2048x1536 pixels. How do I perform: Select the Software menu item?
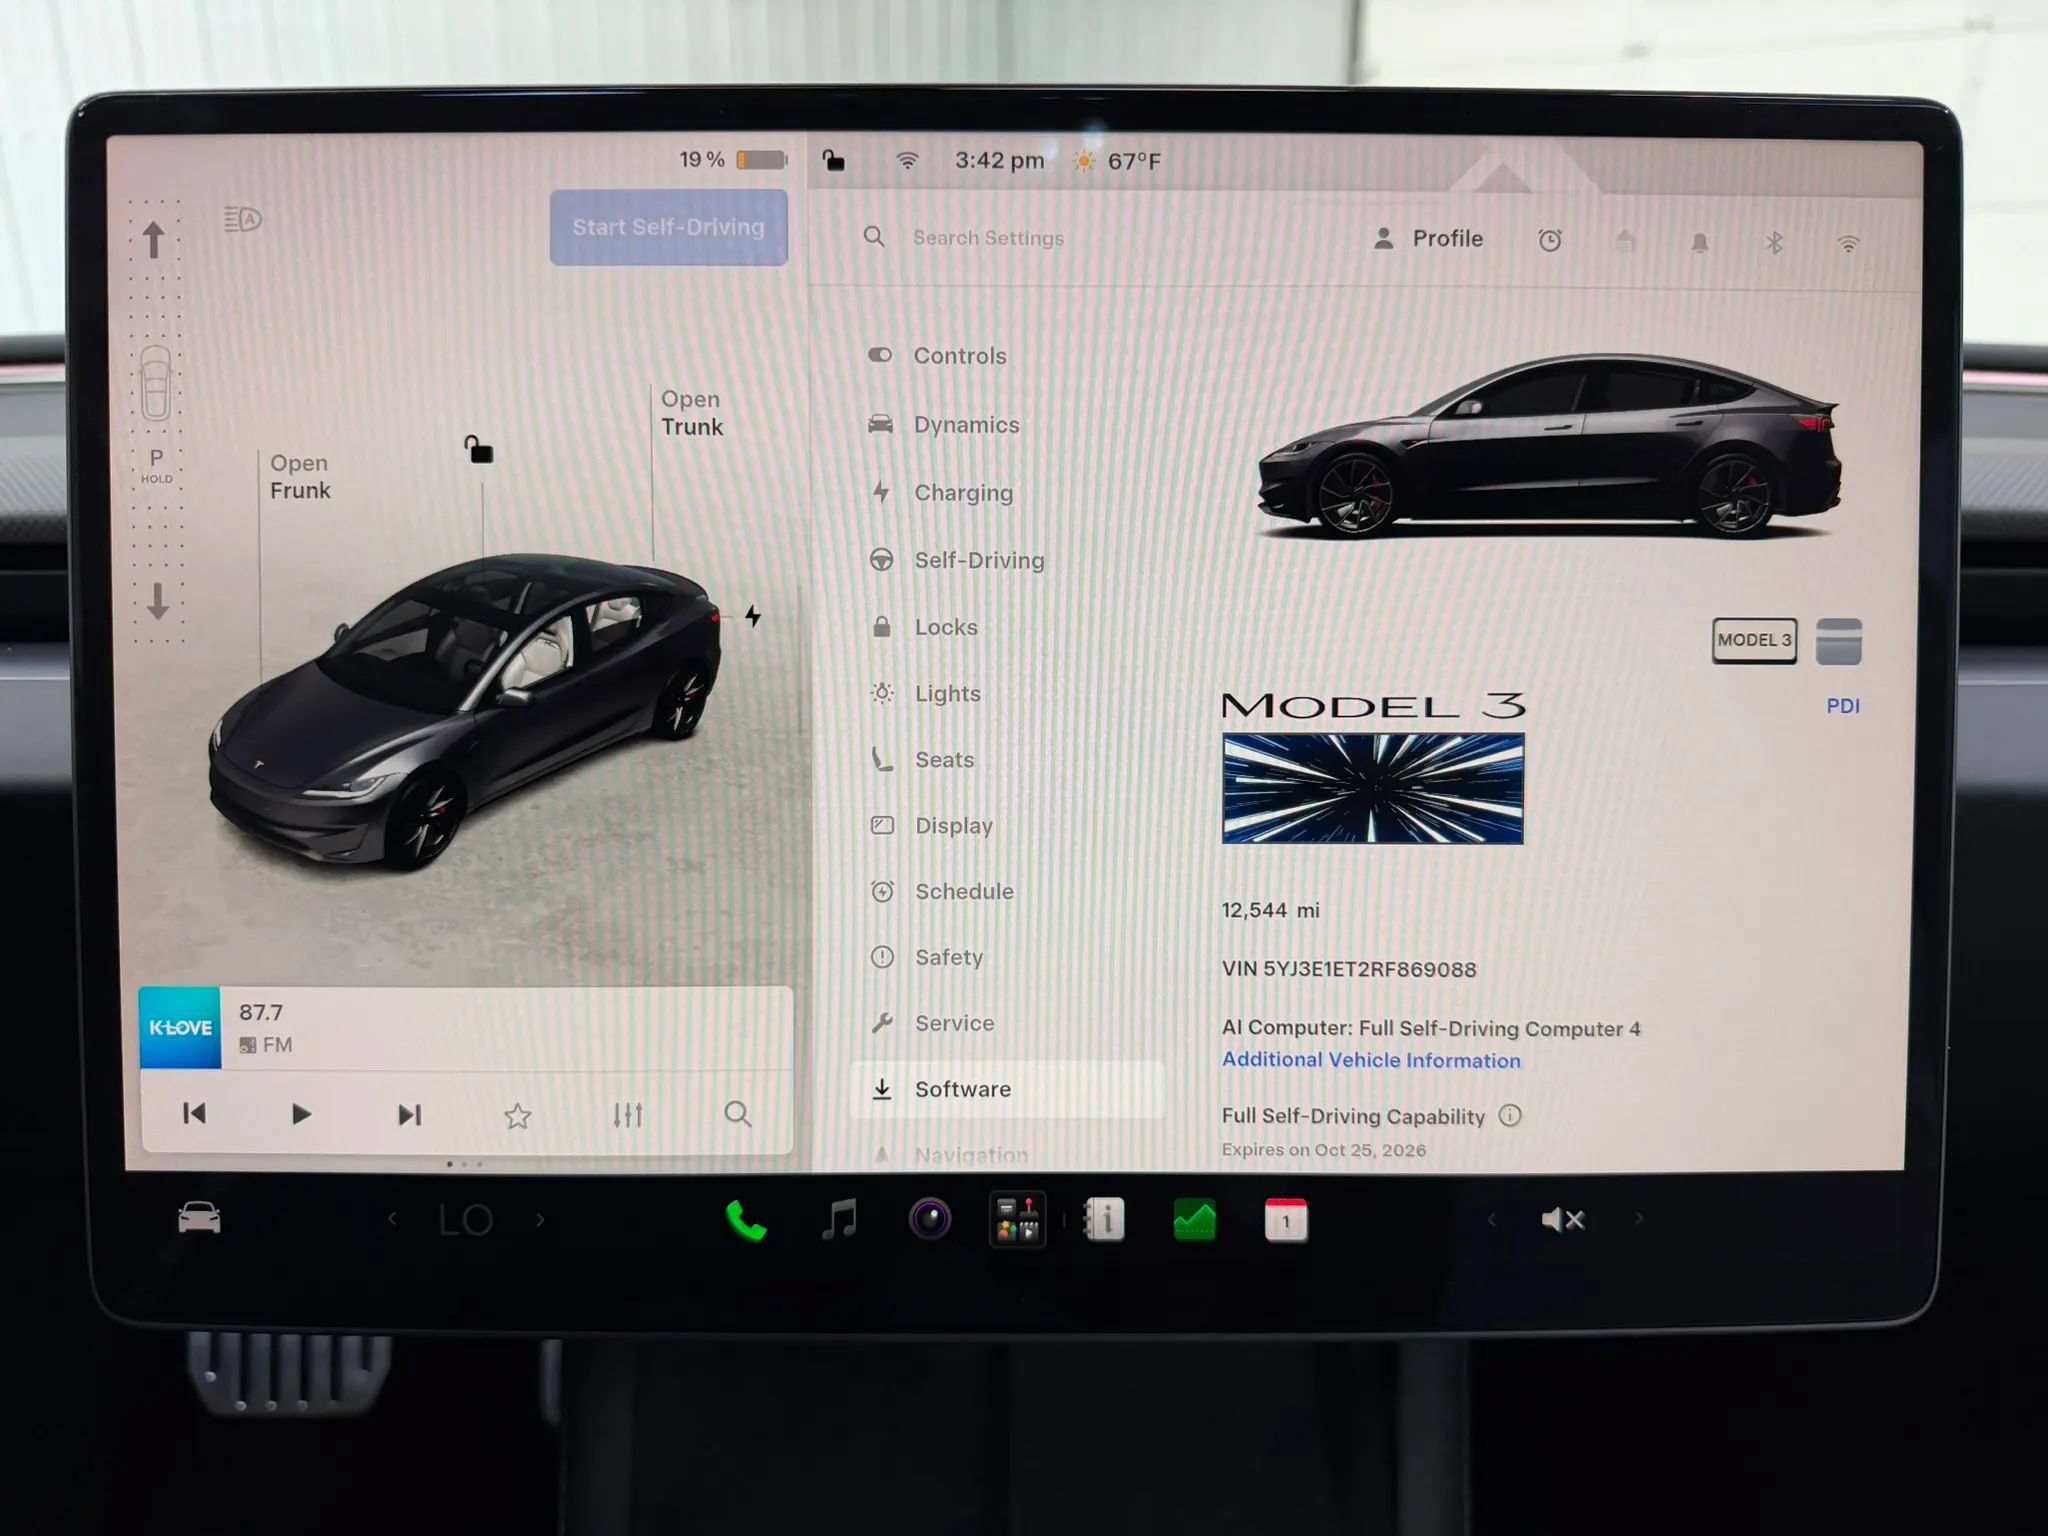pyautogui.click(x=1006, y=1089)
